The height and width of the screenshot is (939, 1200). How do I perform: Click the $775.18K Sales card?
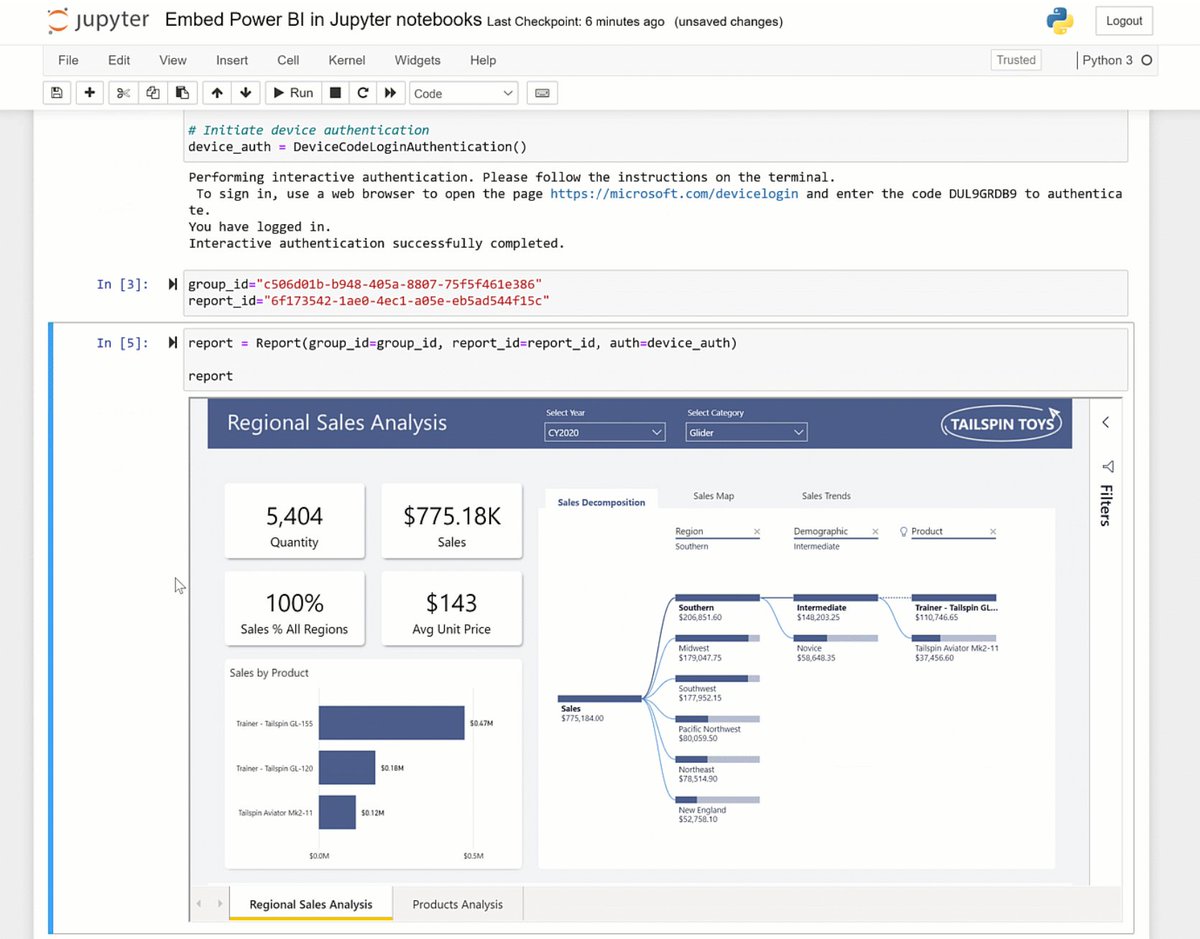tap(452, 522)
